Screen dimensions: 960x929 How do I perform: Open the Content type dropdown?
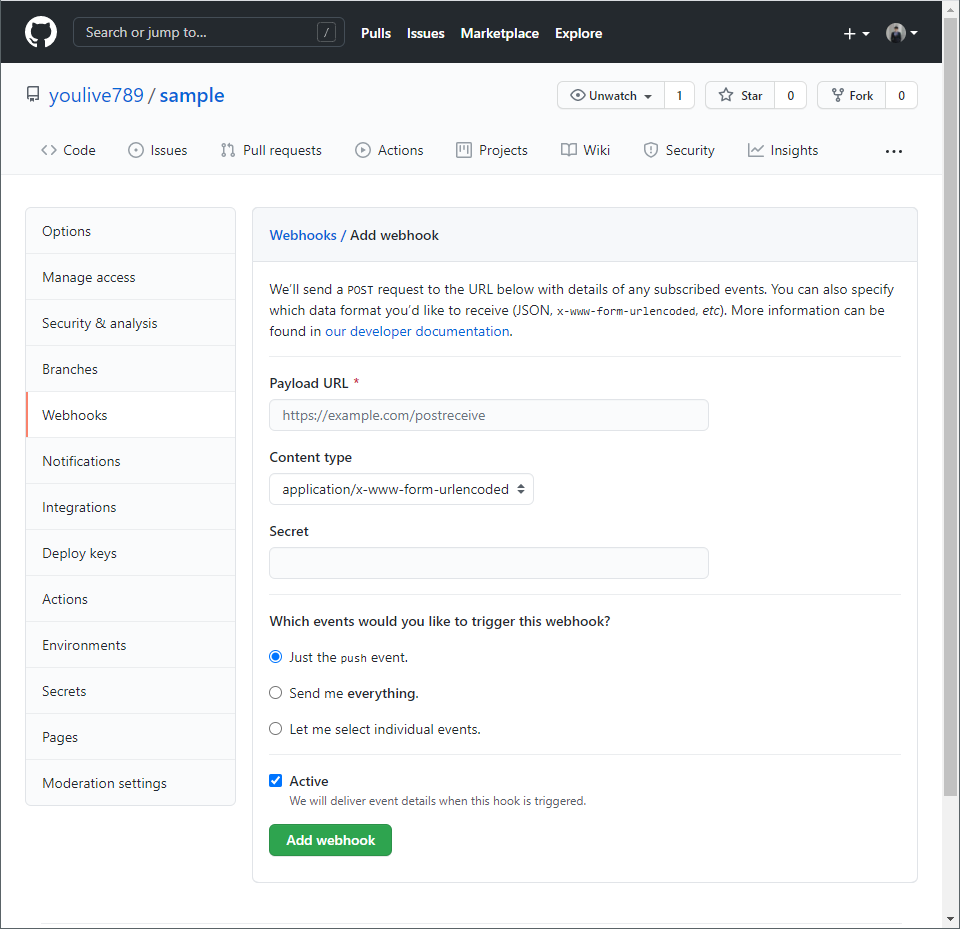point(401,489)
